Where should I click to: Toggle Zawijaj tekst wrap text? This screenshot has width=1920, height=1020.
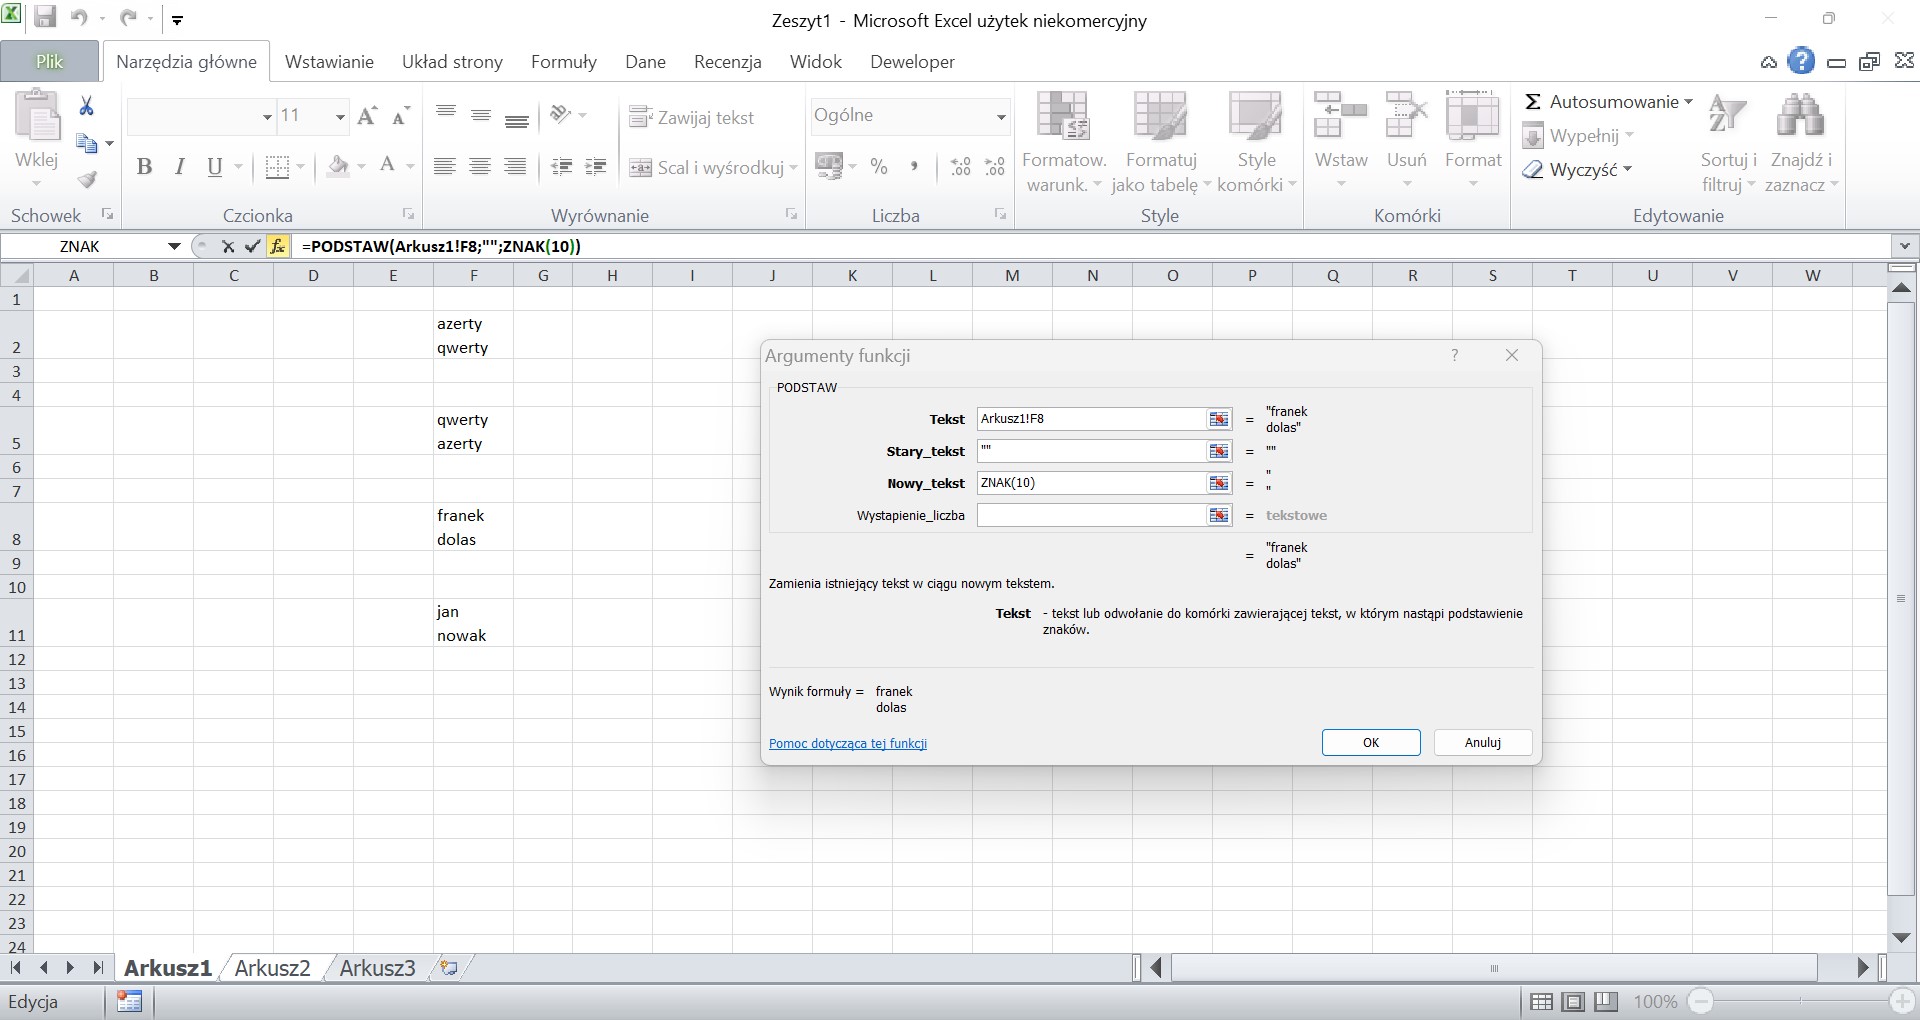click(692, 117)
